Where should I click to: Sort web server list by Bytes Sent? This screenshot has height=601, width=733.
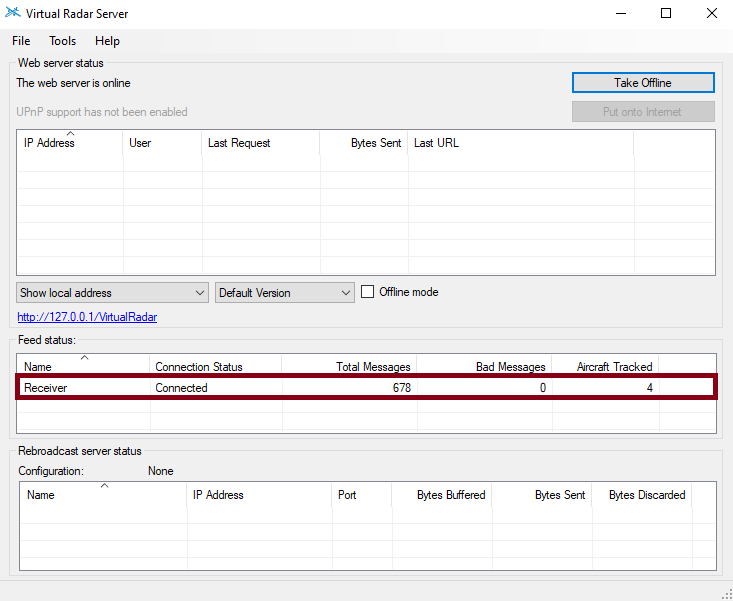pyautogui.click(x=364, y=143)
